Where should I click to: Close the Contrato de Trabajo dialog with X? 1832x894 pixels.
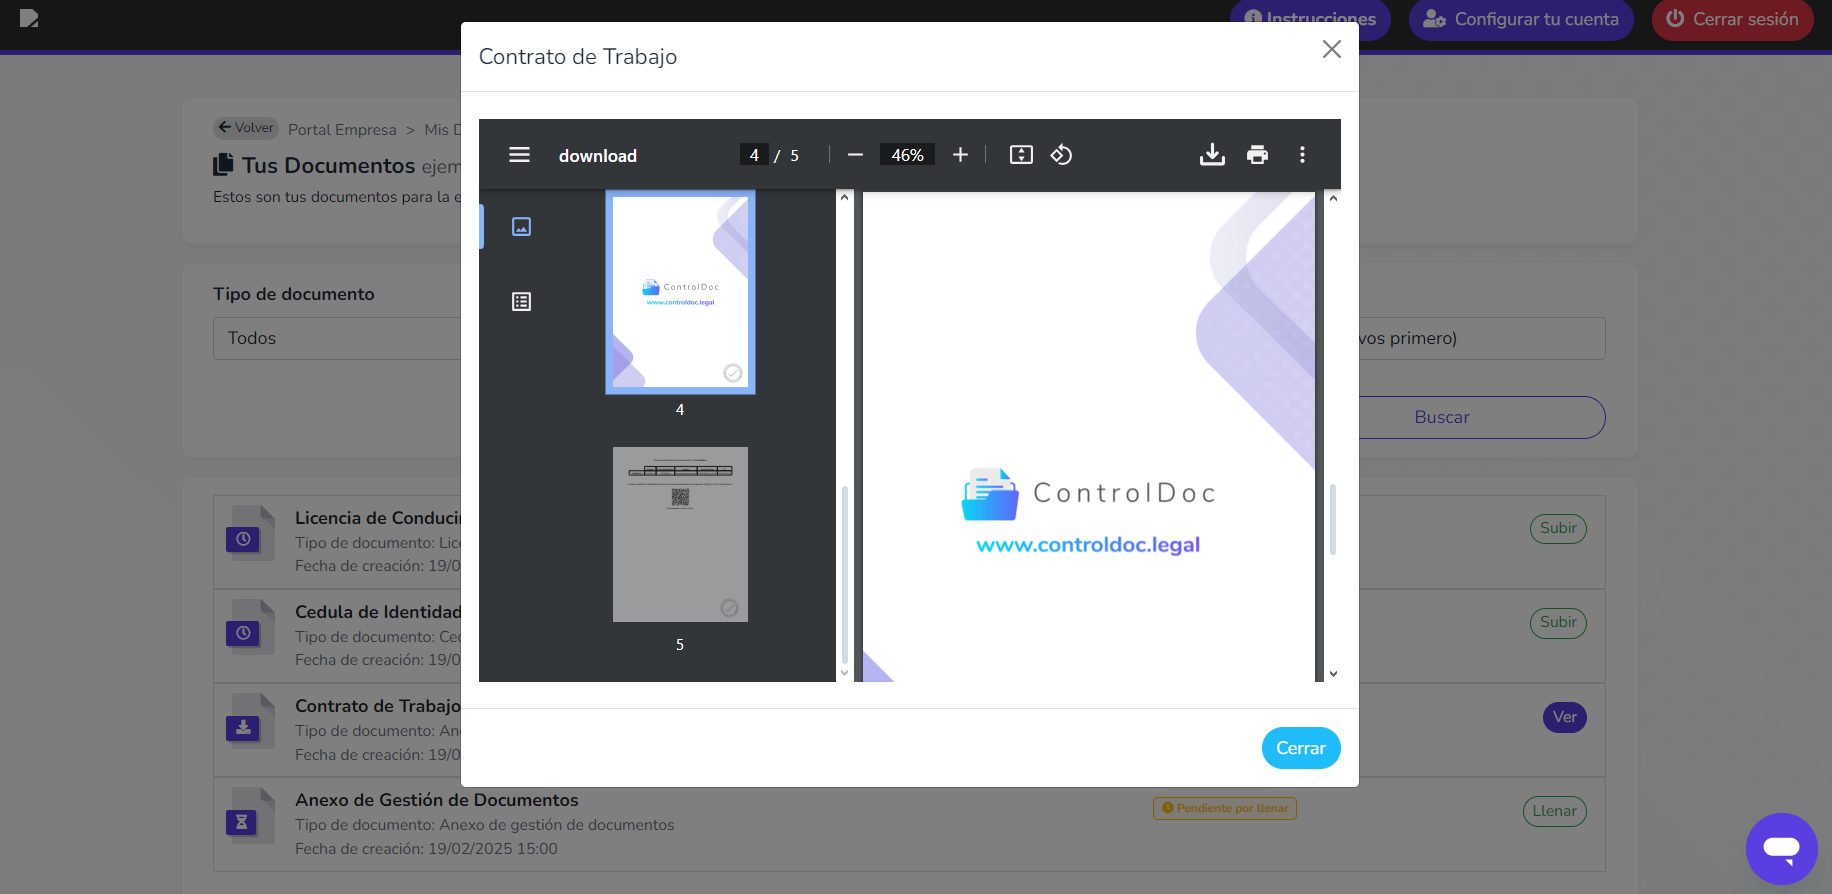pos(1331,49)
